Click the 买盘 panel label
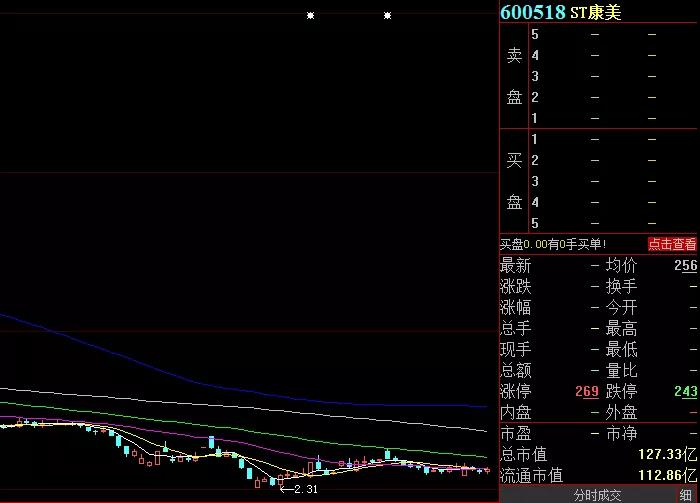The image size is (700, 503). [514, 181]
